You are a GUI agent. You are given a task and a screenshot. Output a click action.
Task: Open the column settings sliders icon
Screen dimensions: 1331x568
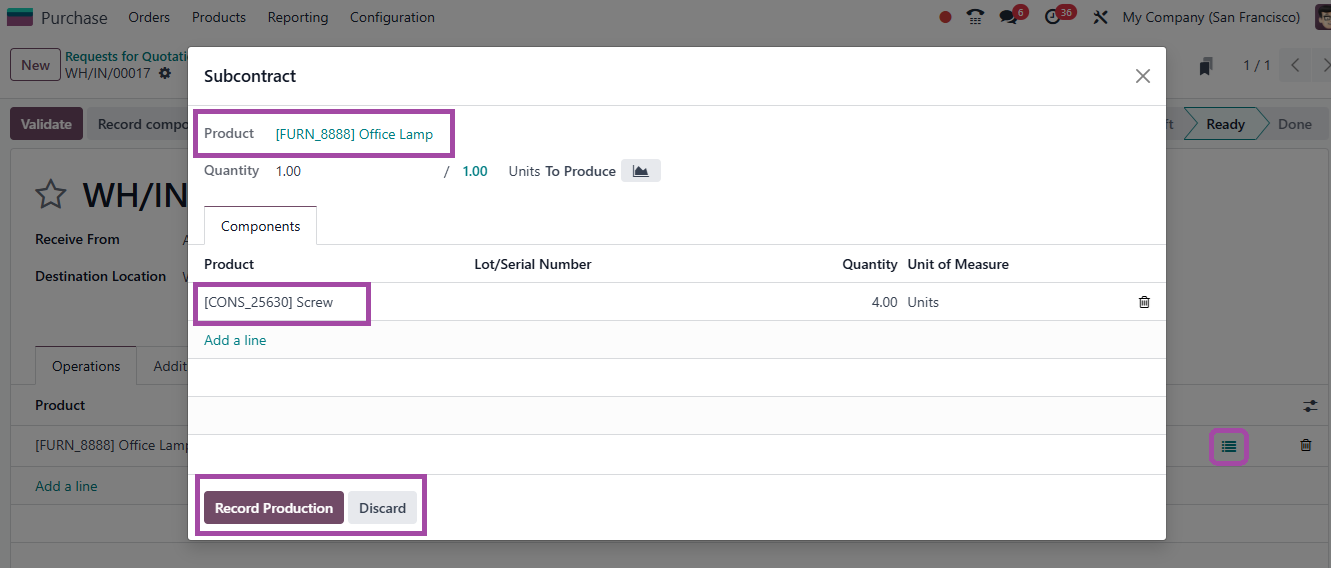pyautogui.click(x=1310, y=406)
